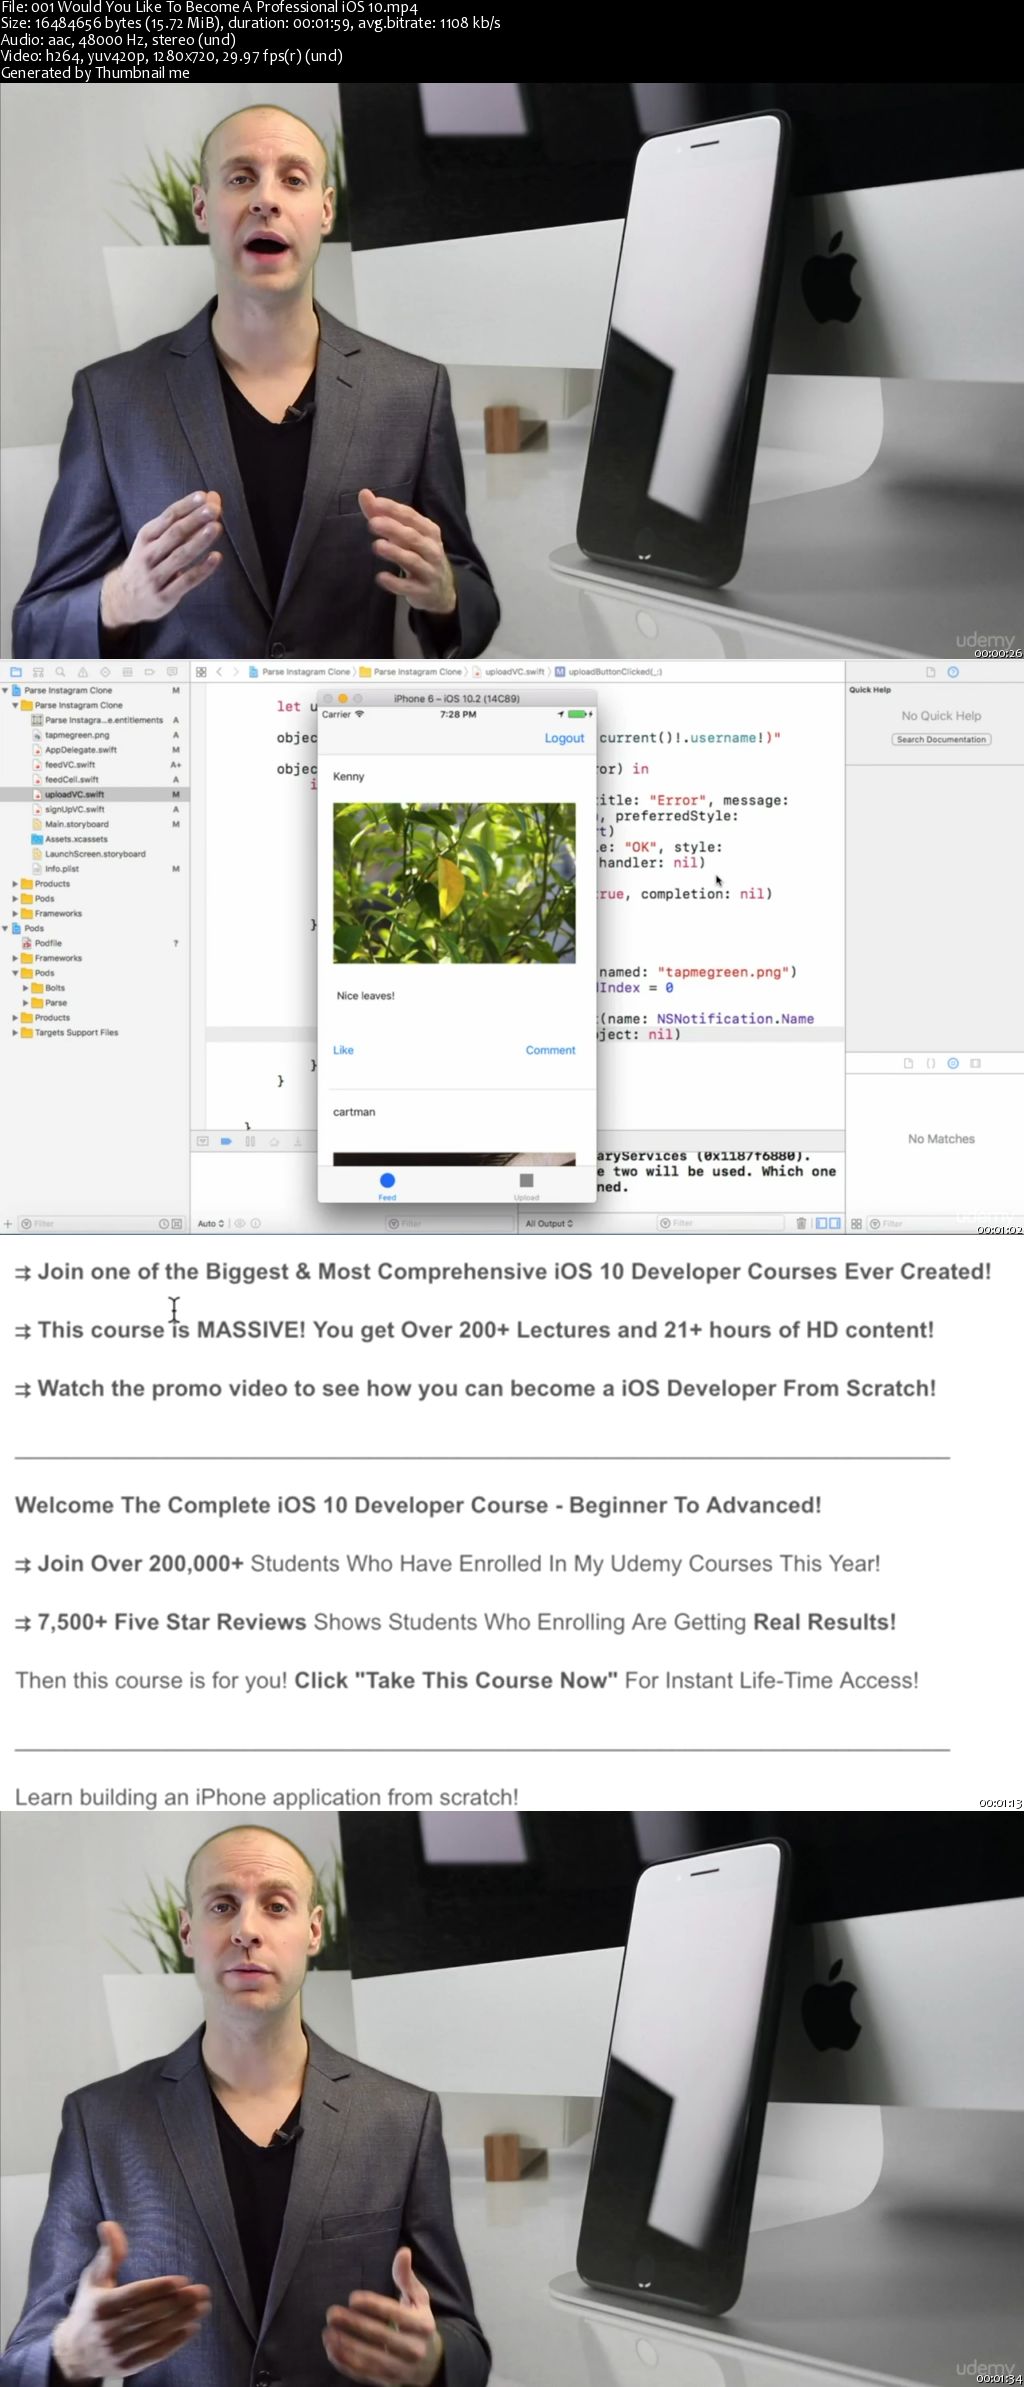Go forward using the editor forward arrow
The image size is (1024, 2387).
(x=236, y=672)
